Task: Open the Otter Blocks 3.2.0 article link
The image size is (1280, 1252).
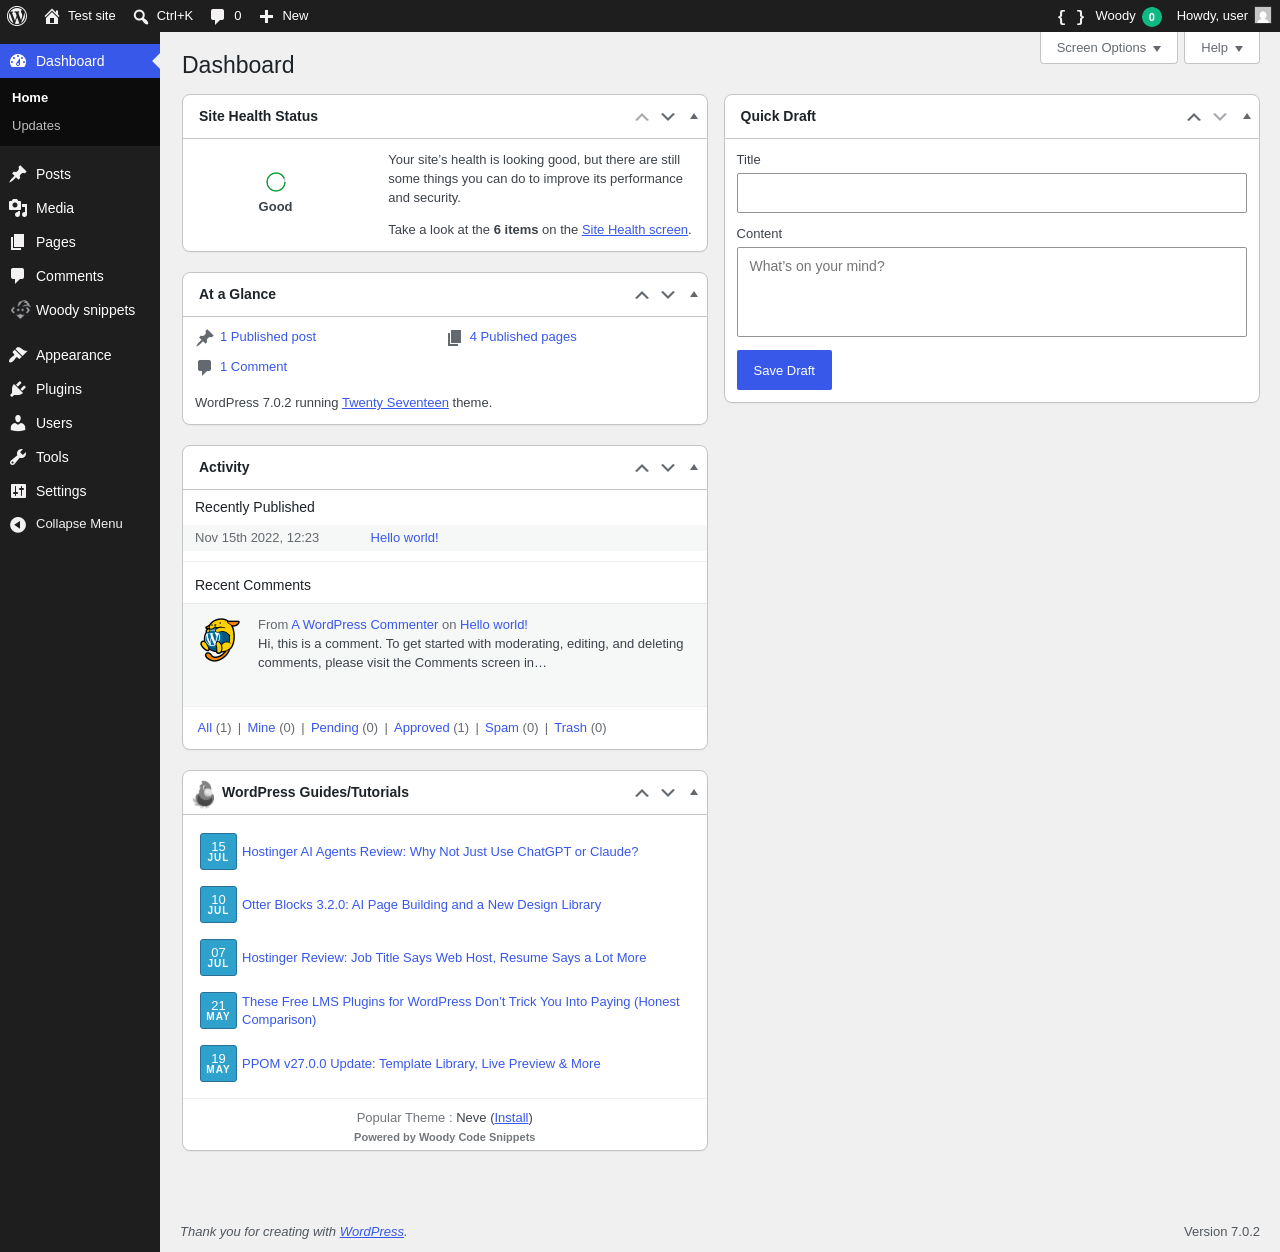Action: [x=421, y=905]
